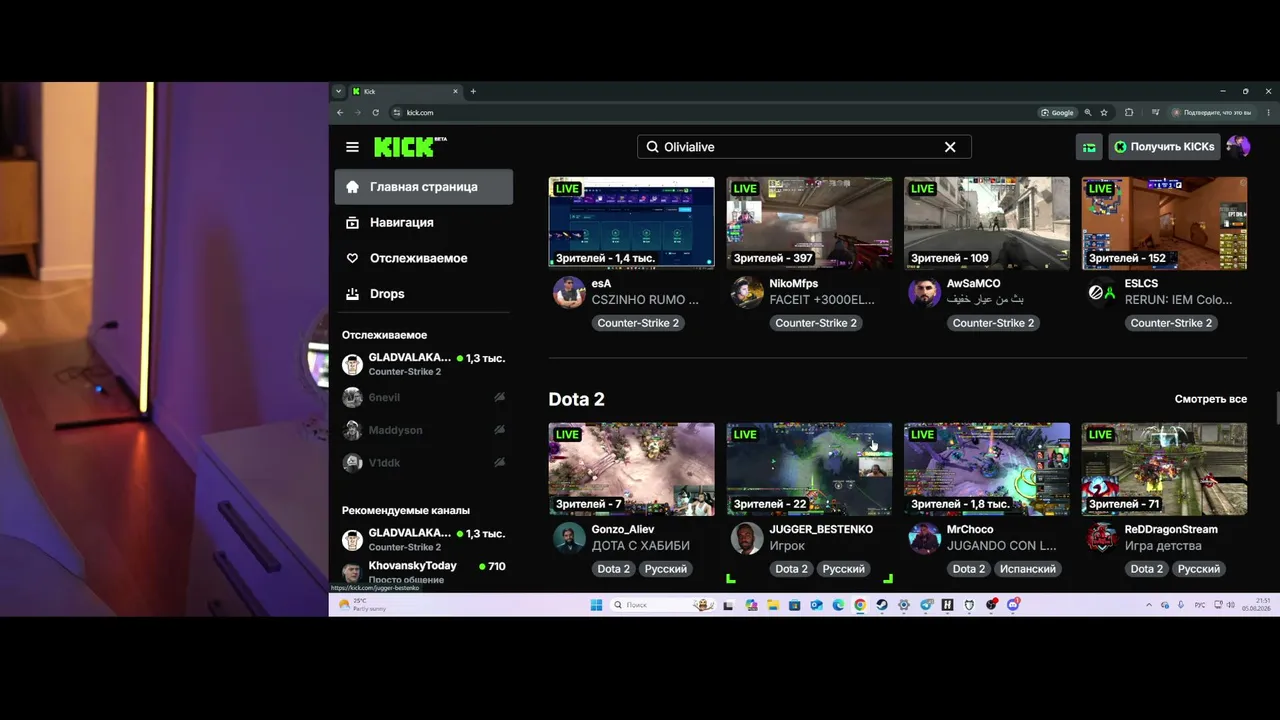The image size is (1280, 720).
Task: Open the JUGGER_BESTENKO stream thumbnail
Action: pos(809,469)
